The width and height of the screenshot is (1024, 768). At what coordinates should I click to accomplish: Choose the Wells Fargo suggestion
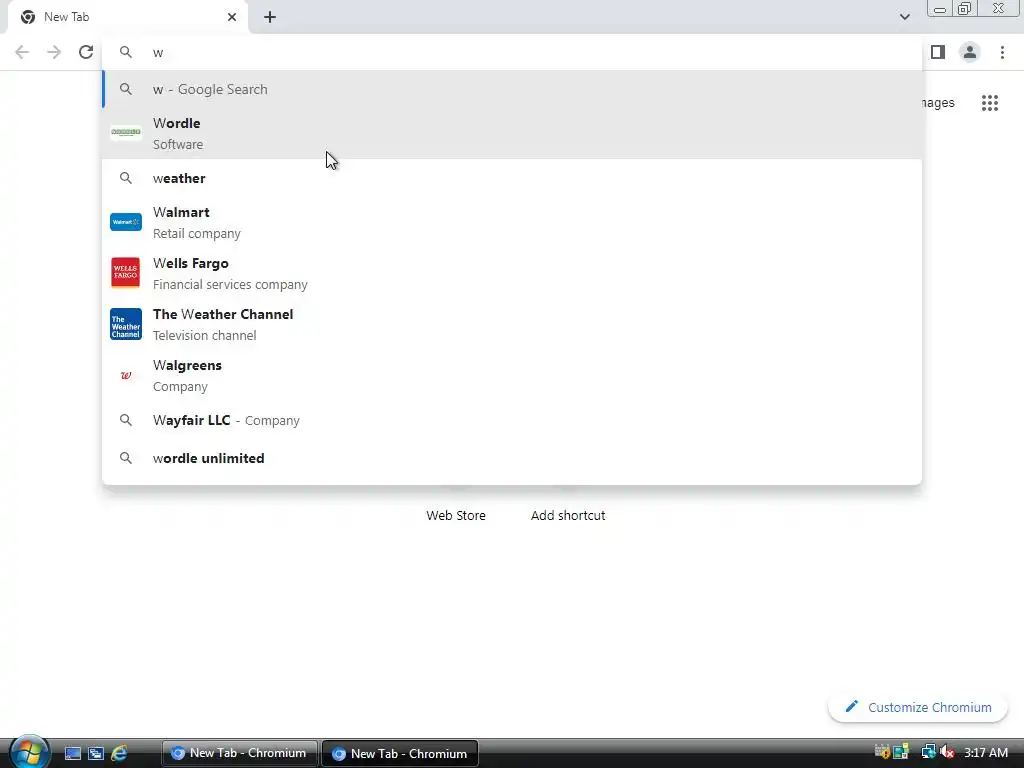point(512,274)
